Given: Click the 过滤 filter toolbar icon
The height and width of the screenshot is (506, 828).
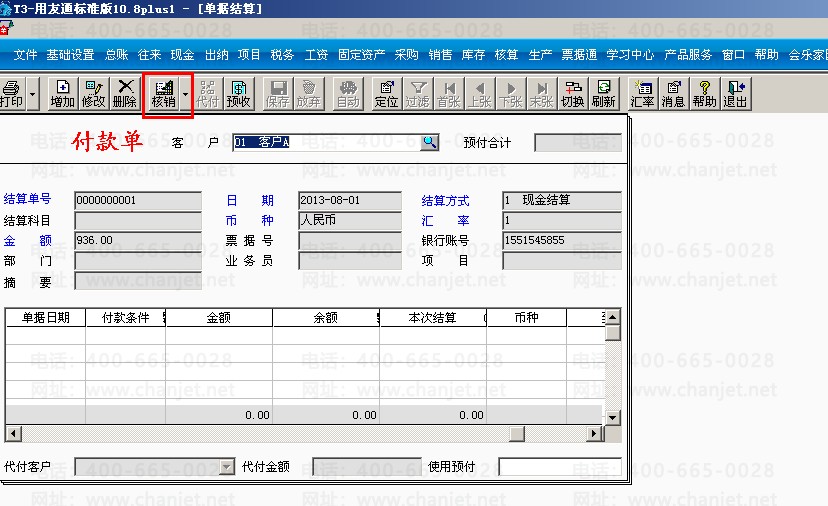Looking at the screenshot, I should [x=418, y=94].
